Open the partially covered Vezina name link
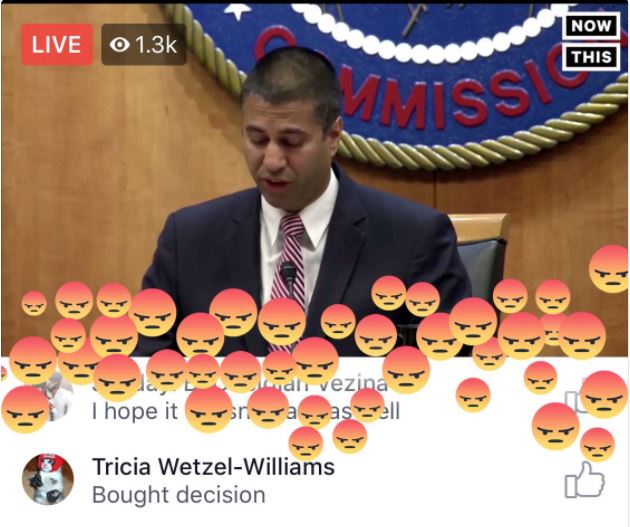Viewport: 630px width, 527px height. pos(241,383)
